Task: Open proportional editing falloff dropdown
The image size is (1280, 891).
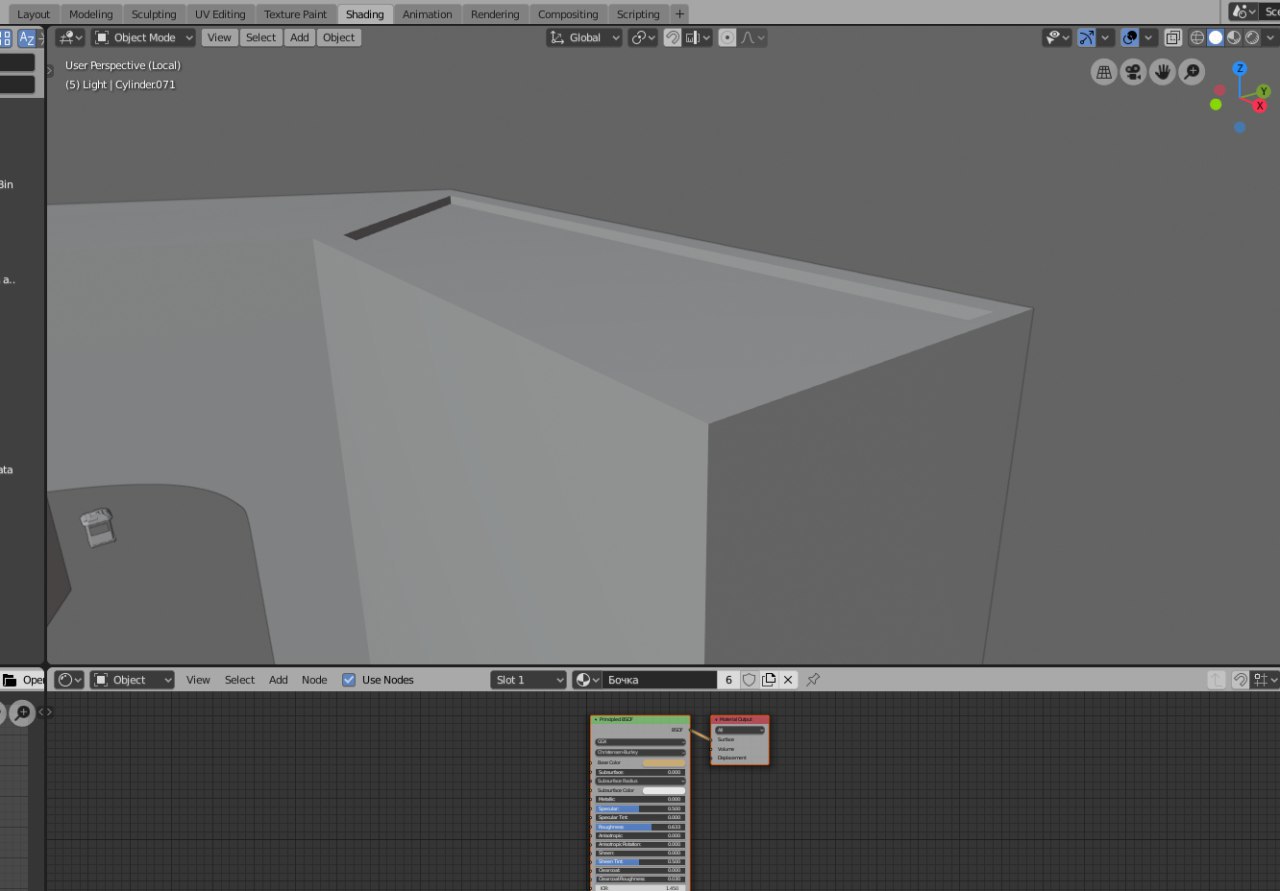Action: (753, 38)
